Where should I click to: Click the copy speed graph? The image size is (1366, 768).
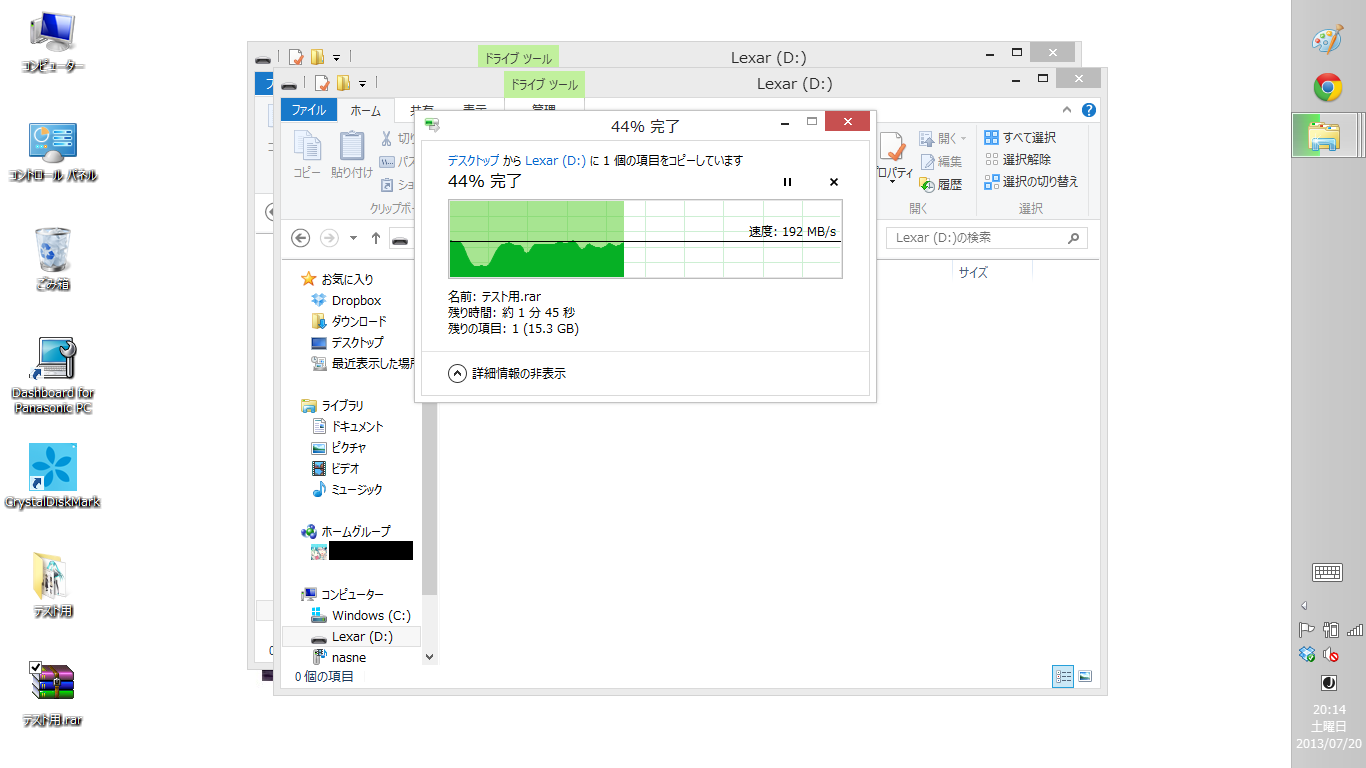coord(646,238)
